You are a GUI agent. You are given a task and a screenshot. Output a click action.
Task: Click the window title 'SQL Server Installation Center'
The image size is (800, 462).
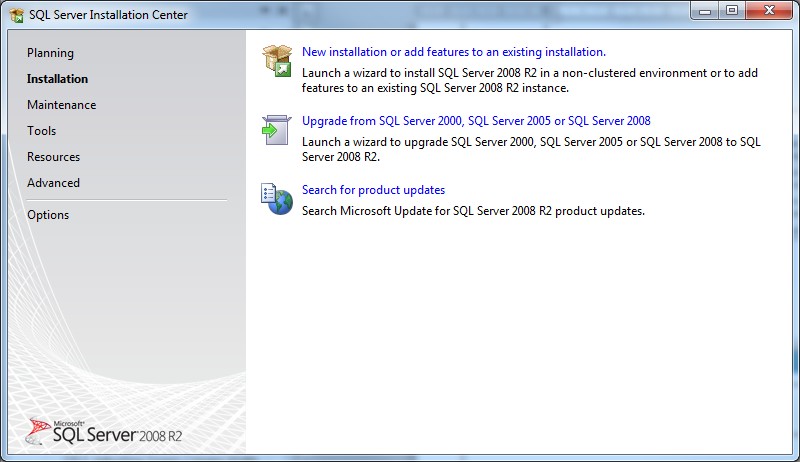(108, 15)
